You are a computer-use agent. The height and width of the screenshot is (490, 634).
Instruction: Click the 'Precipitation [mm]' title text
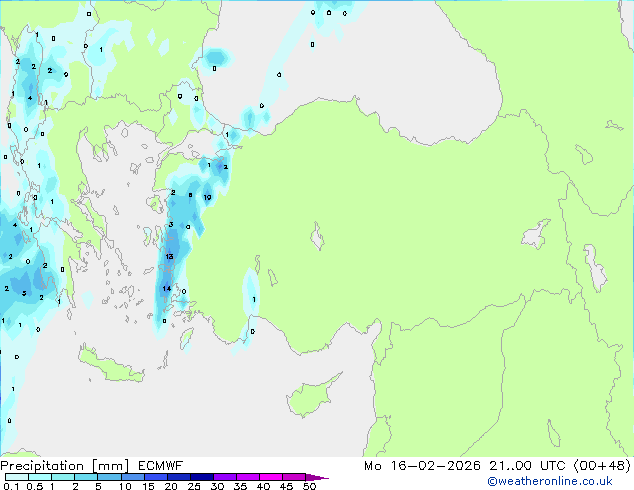64,466
